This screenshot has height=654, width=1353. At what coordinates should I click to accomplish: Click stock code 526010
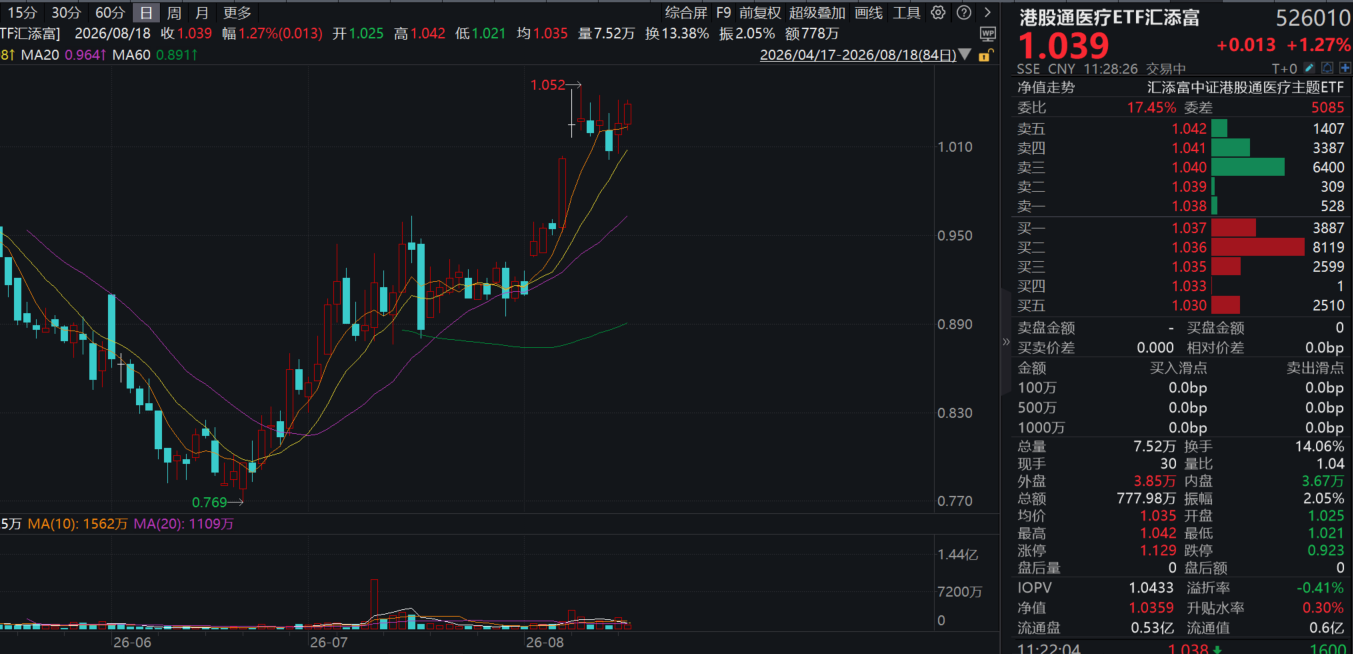coord(1312,17)
